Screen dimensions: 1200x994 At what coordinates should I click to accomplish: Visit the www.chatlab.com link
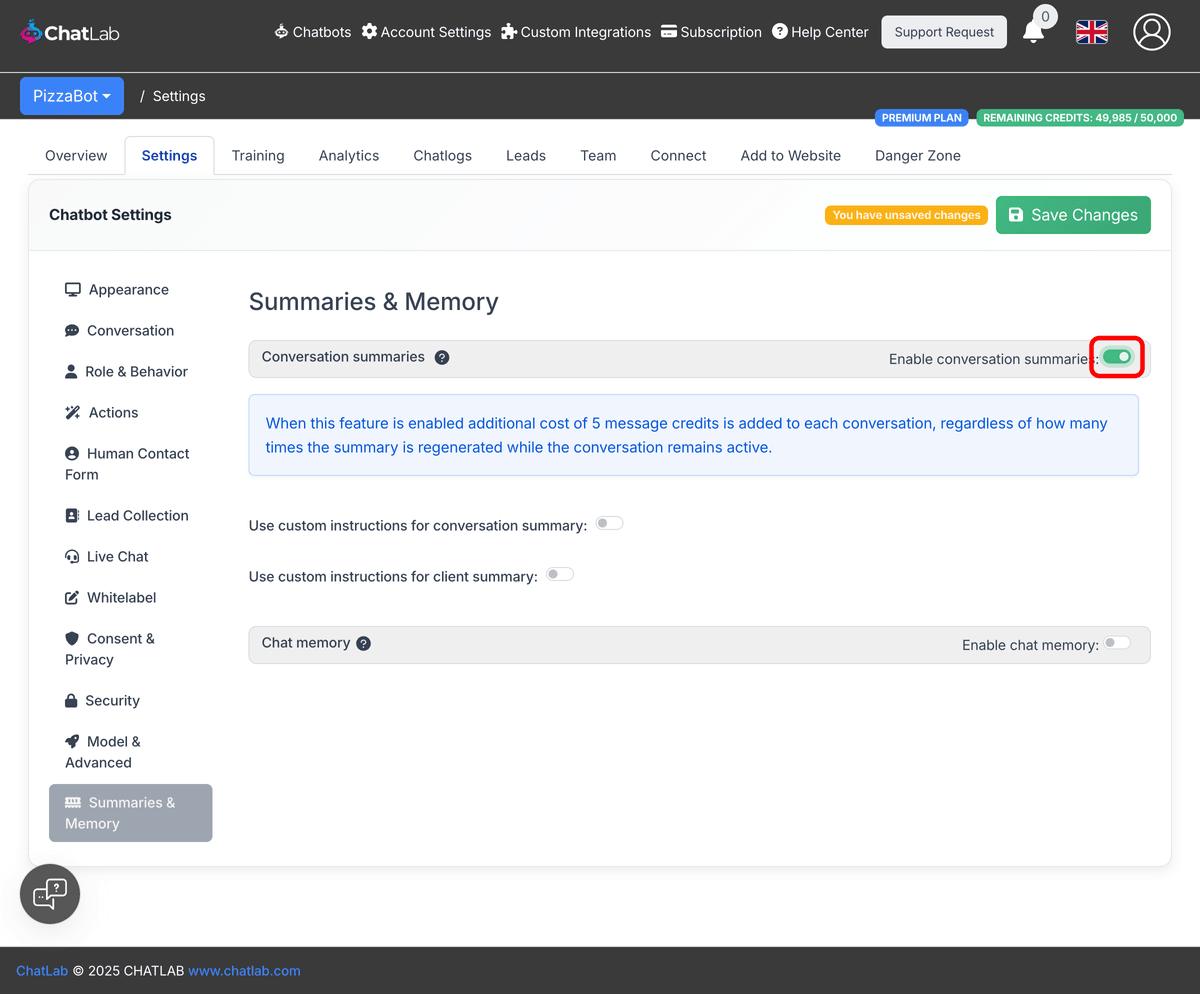244,970
